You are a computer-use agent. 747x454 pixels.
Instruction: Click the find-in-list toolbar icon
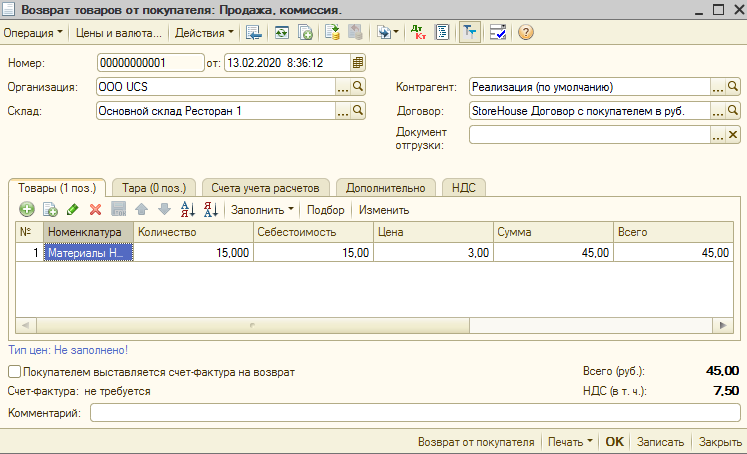pos(253,33)
